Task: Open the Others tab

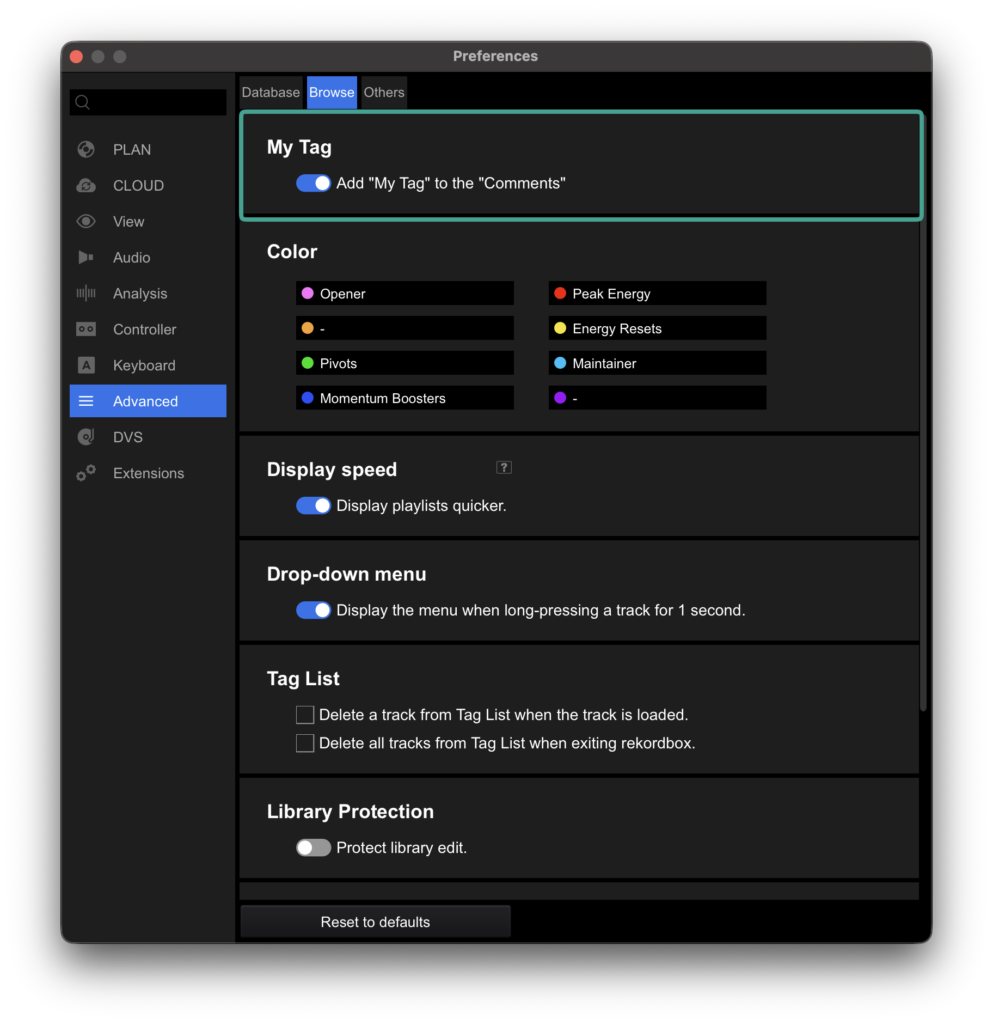Action: click(x=384, y=92)
